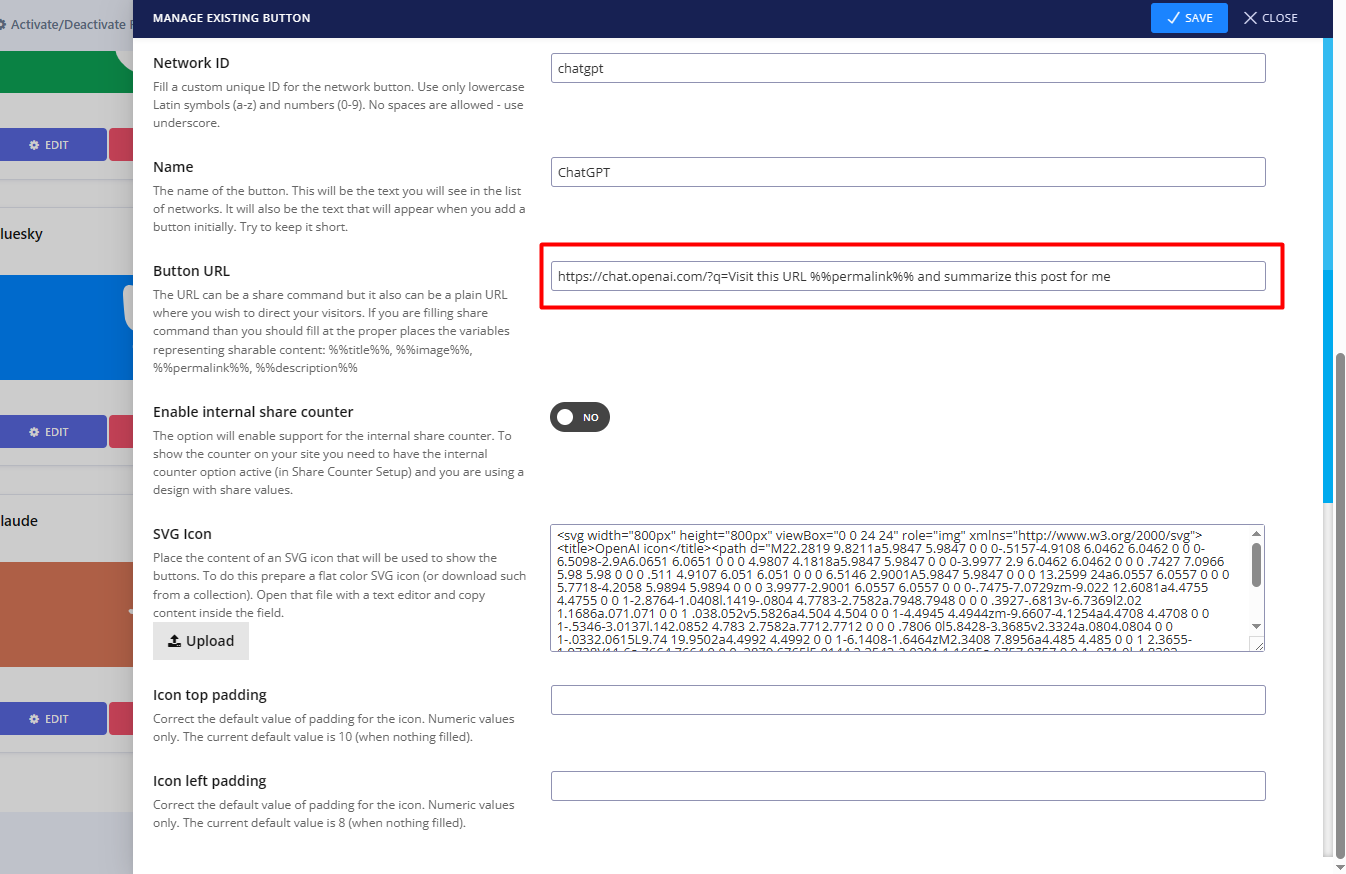The image size is (1346, 874).
Task: Click the blue Bluesky network tile
Action: (66, 327)
